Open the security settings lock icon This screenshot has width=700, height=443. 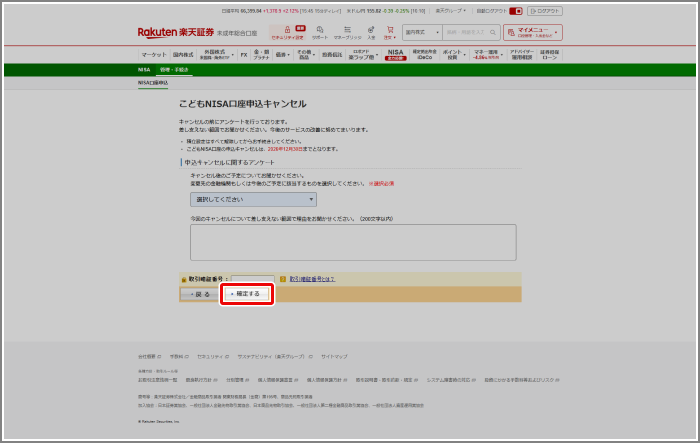tap(287, 32)
